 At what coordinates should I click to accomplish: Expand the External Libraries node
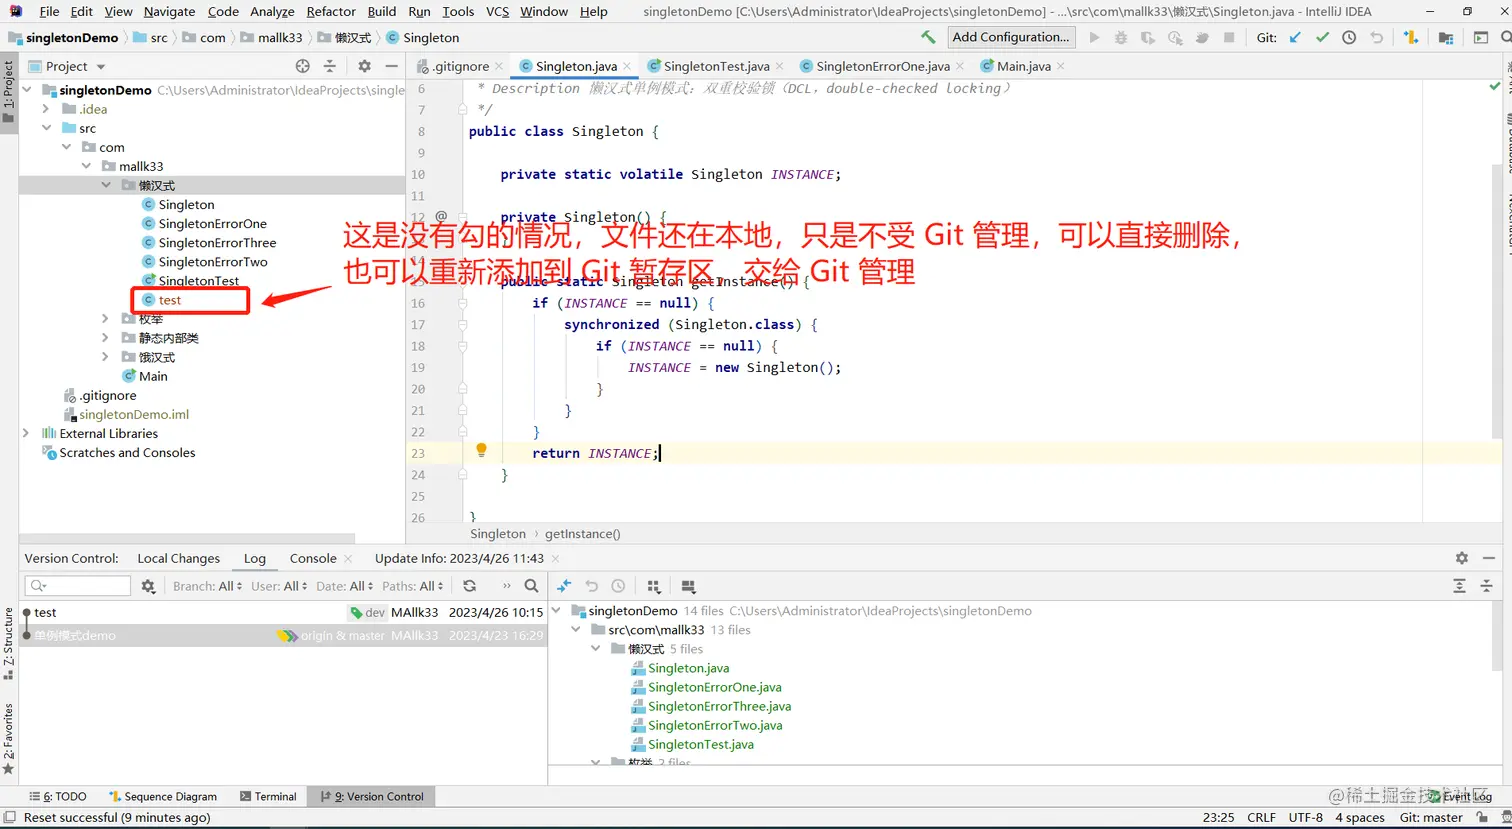26,433
